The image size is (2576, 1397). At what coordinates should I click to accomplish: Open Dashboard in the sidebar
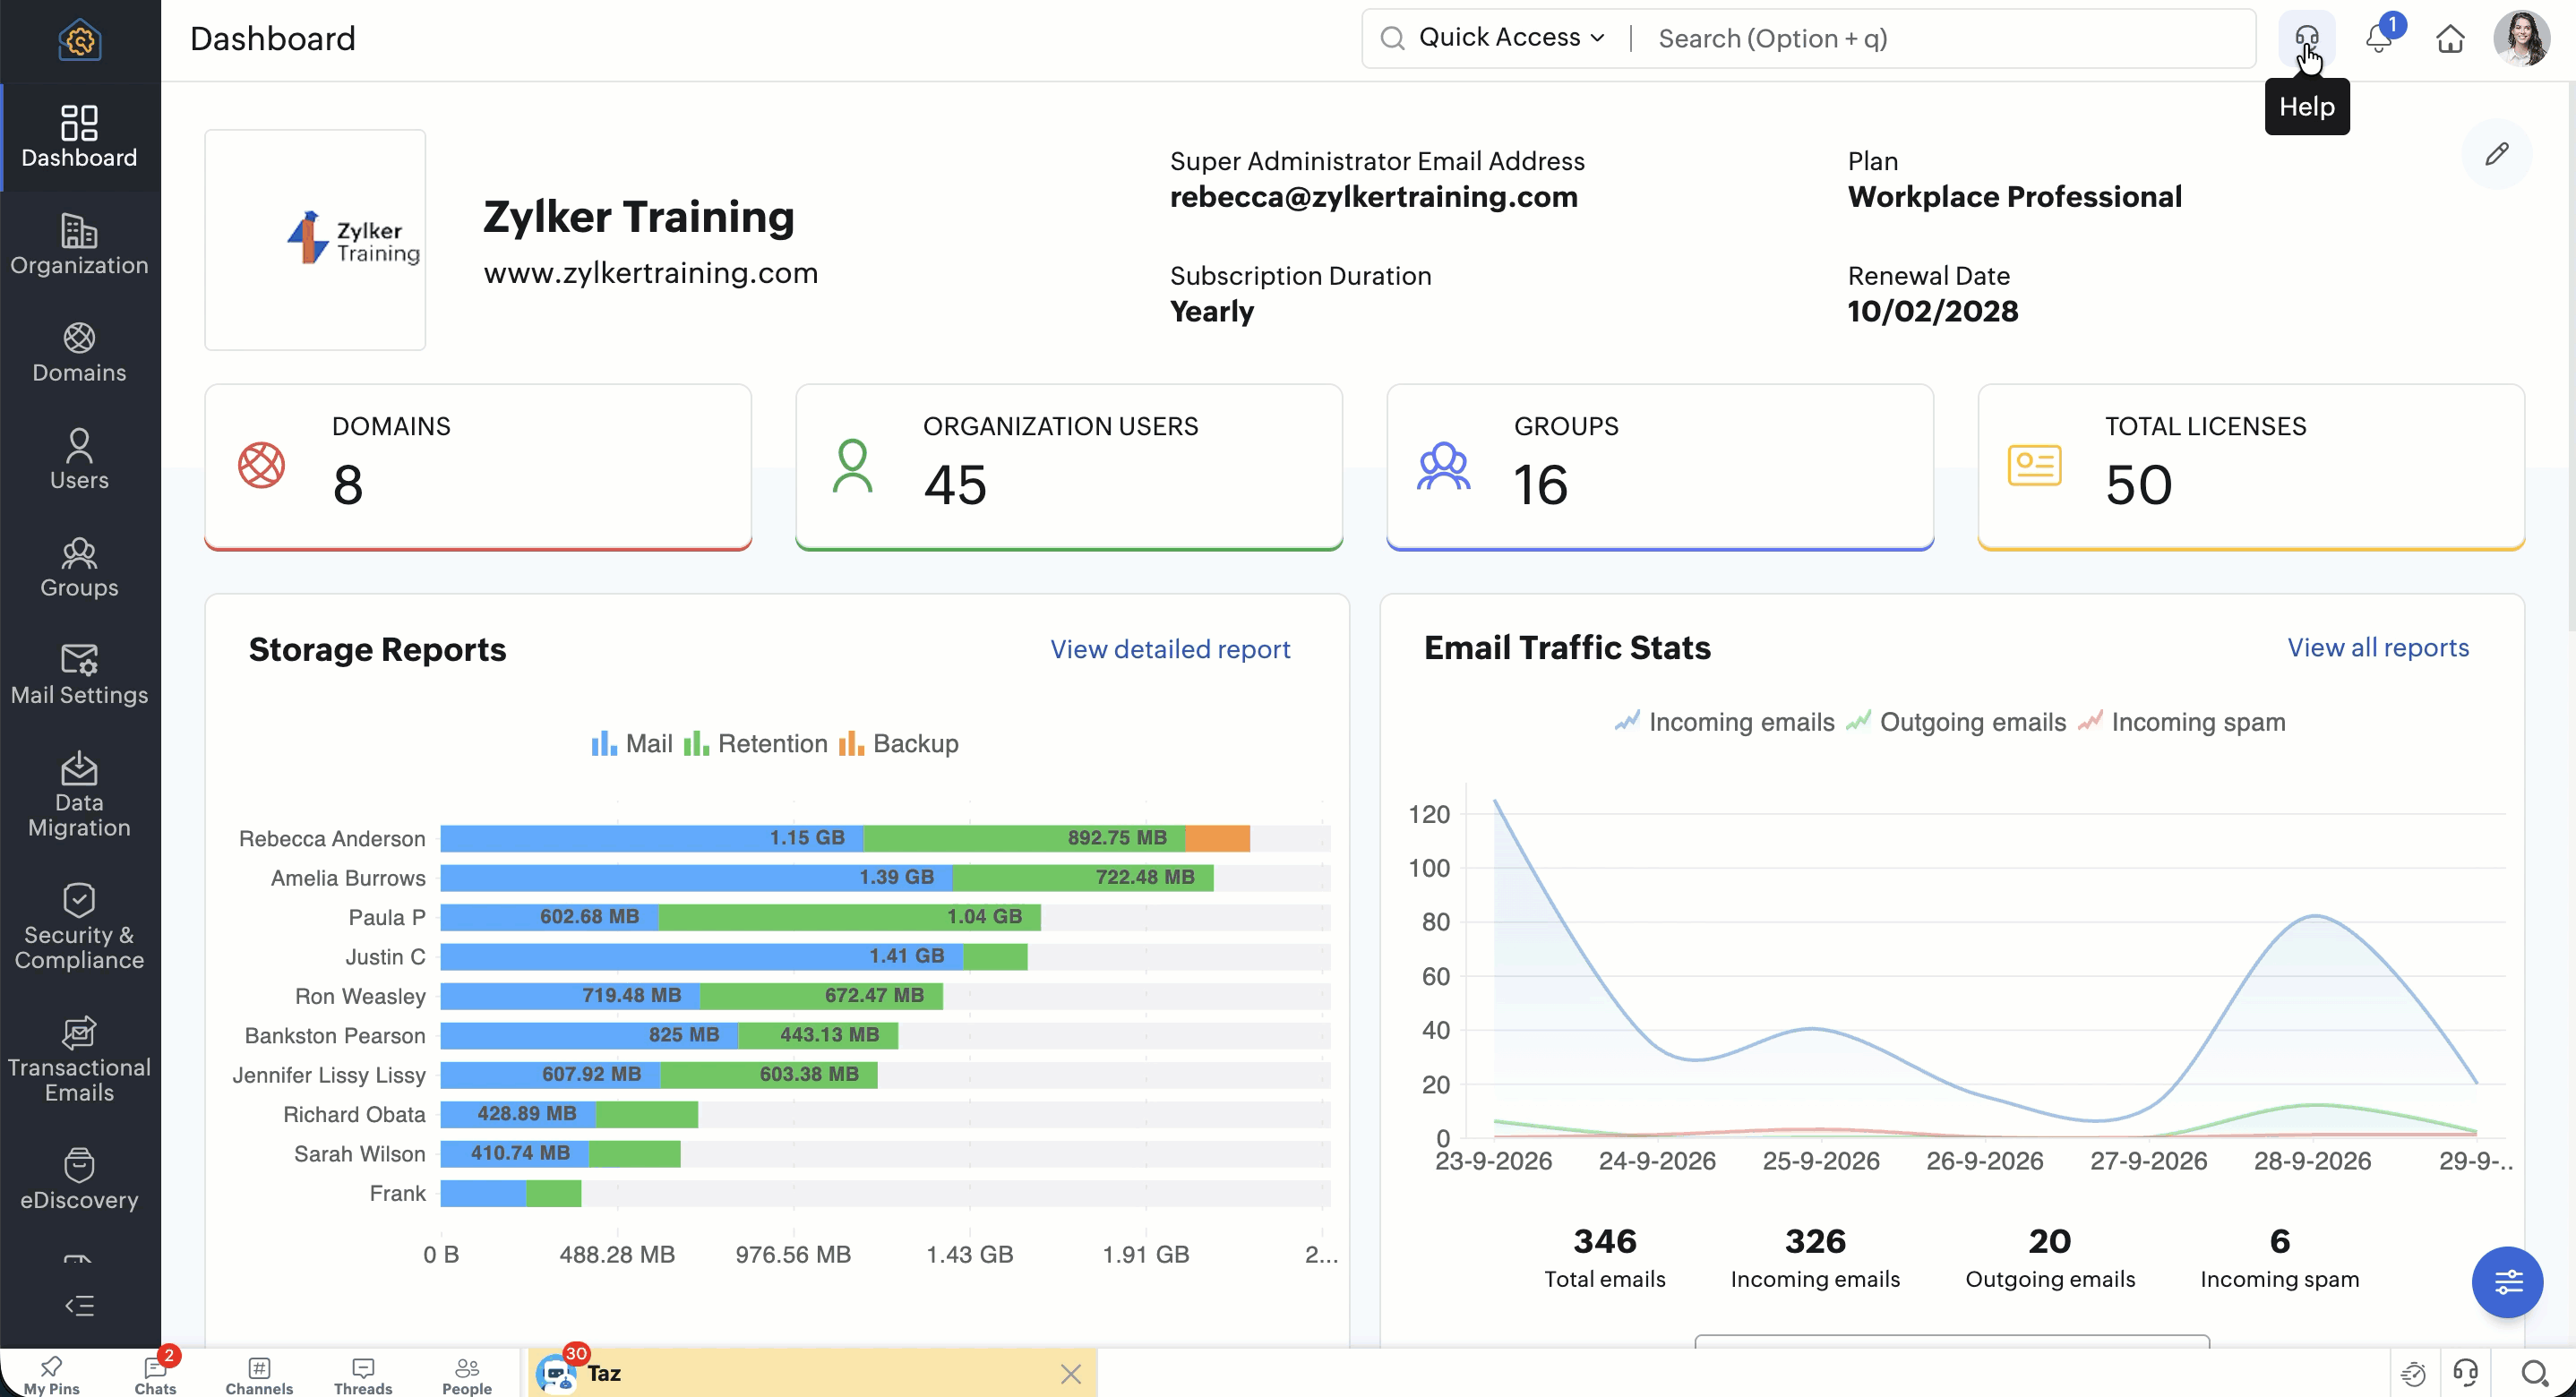tap(80, 136)
